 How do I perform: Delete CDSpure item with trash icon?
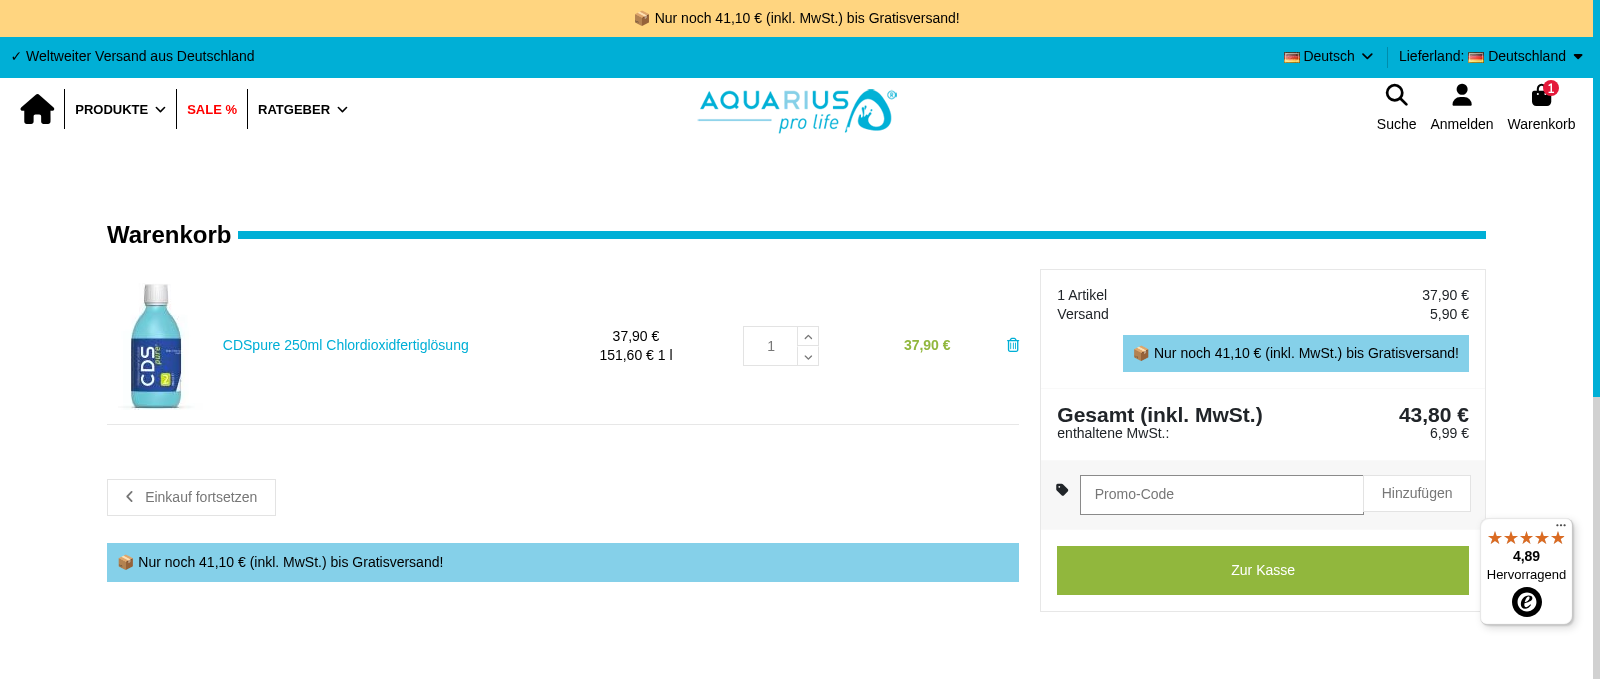pyautogui.click(x=1012, y=345)
